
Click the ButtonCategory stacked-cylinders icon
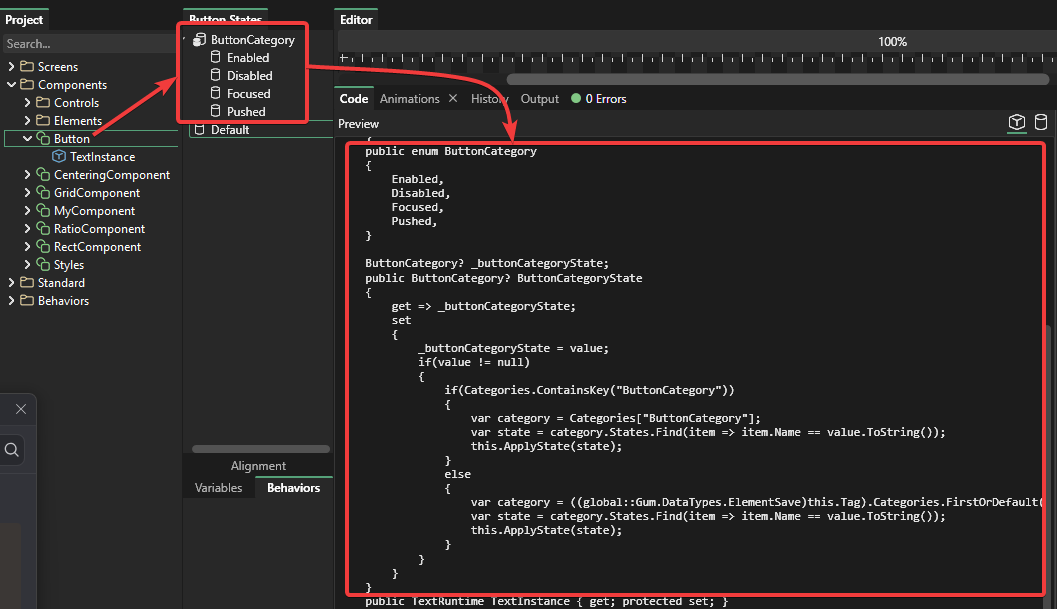tap(199, 40)
